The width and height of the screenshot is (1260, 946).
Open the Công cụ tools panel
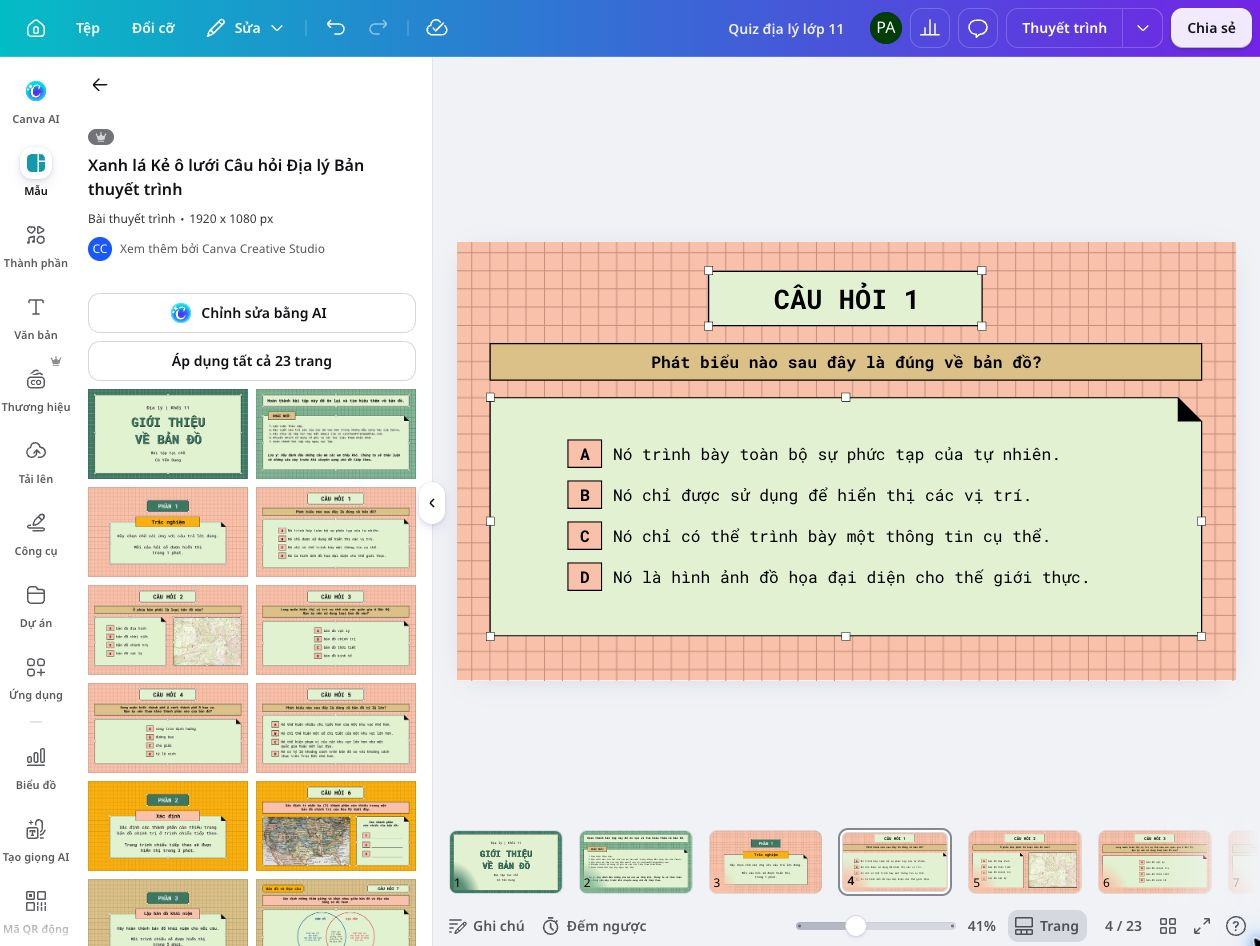pyautogui.click(x=36, y=534)
